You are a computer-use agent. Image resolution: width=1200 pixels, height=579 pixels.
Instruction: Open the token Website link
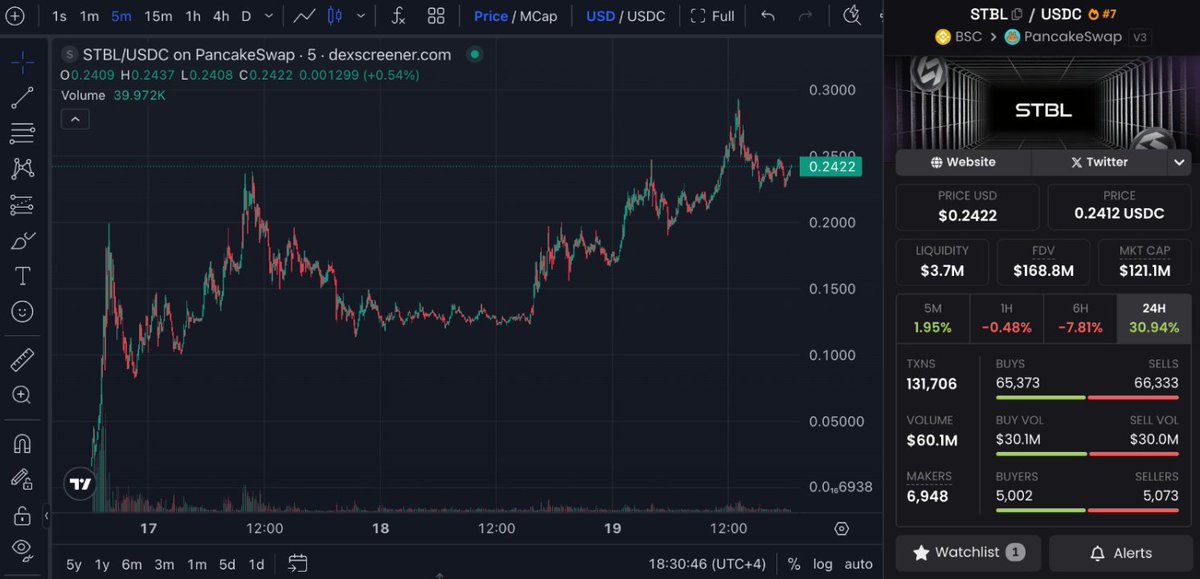963,162
